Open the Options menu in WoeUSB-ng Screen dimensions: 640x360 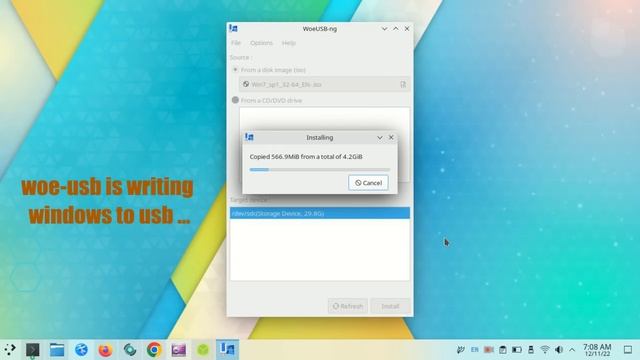(261, 43)
